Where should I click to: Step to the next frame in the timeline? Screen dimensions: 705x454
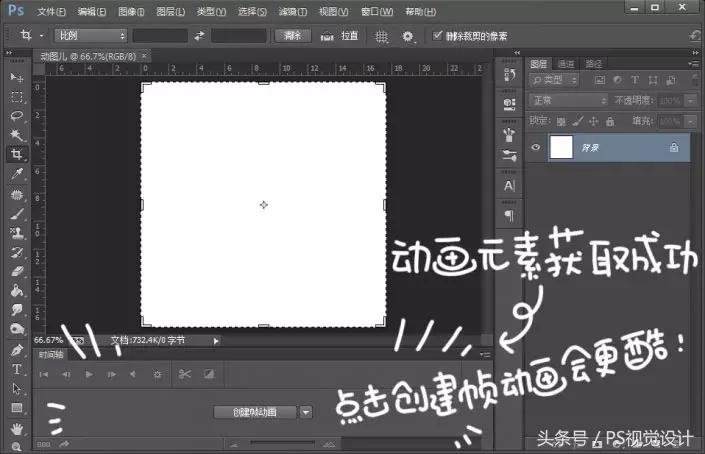point(112,374)
